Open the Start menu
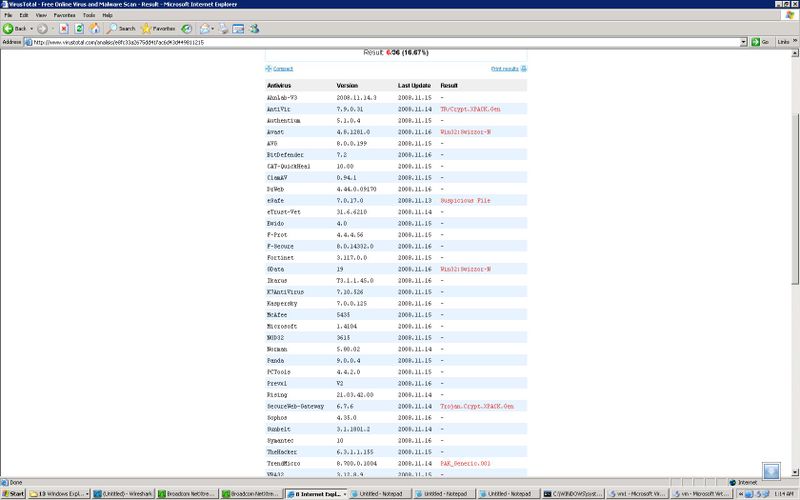Viewport: 800px width, 500px height. 13,494
